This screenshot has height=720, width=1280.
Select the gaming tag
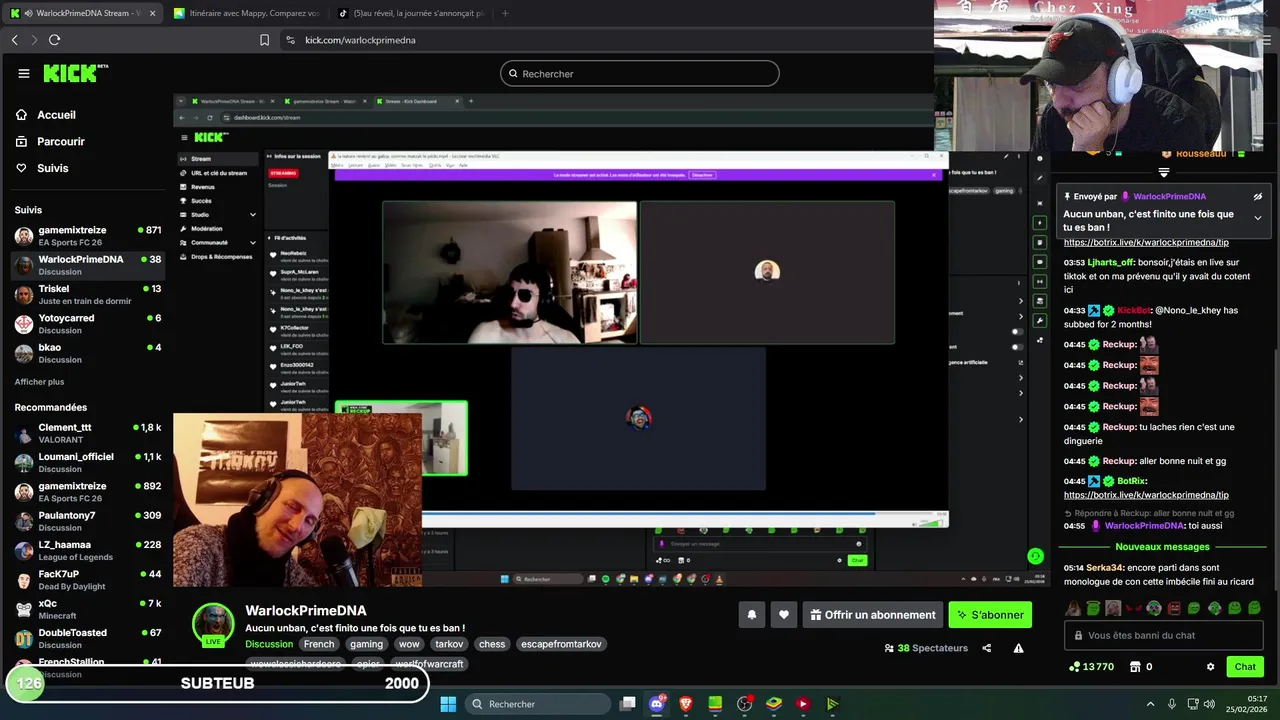coord(366,644)
